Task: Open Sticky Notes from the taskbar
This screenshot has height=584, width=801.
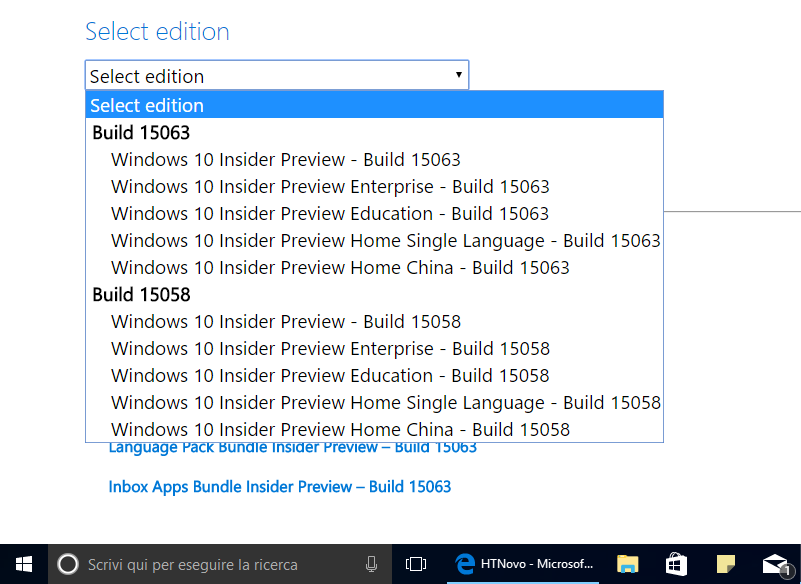Action: point(725,564)
